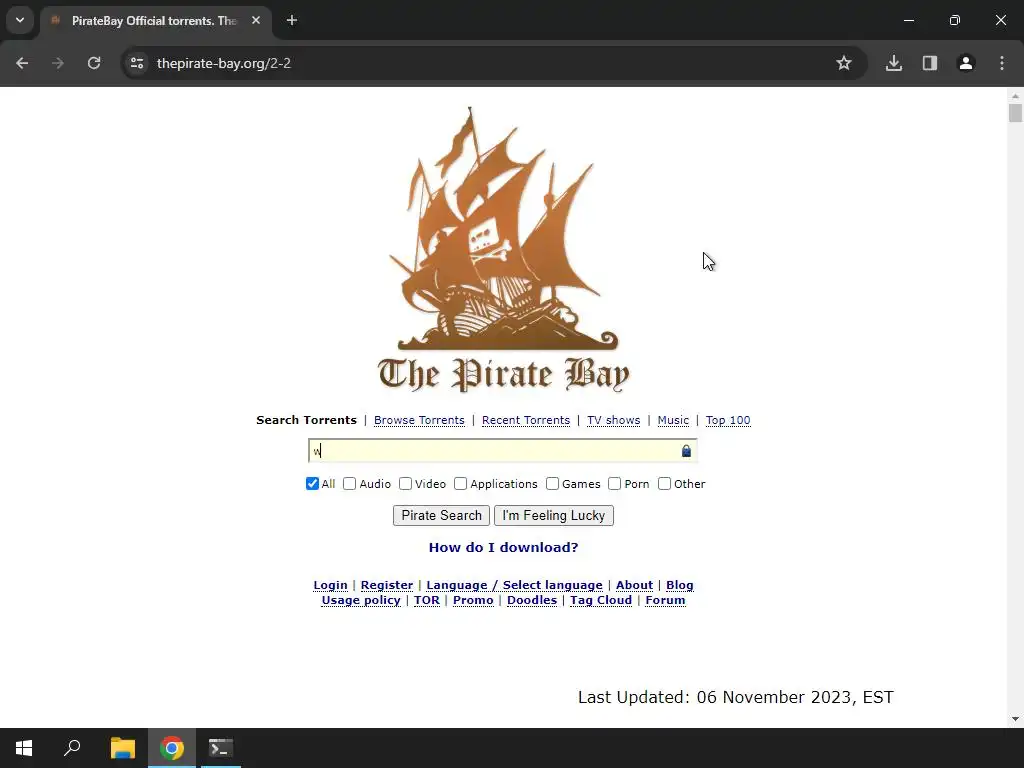Open Language / Select language link
Image resolution: width=1024 pixels, height=768 pixels.
click(515, 585)
